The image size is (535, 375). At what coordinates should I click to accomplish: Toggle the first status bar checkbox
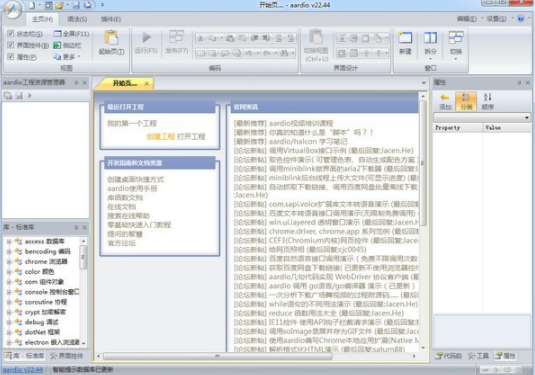[x=11, y=33]
